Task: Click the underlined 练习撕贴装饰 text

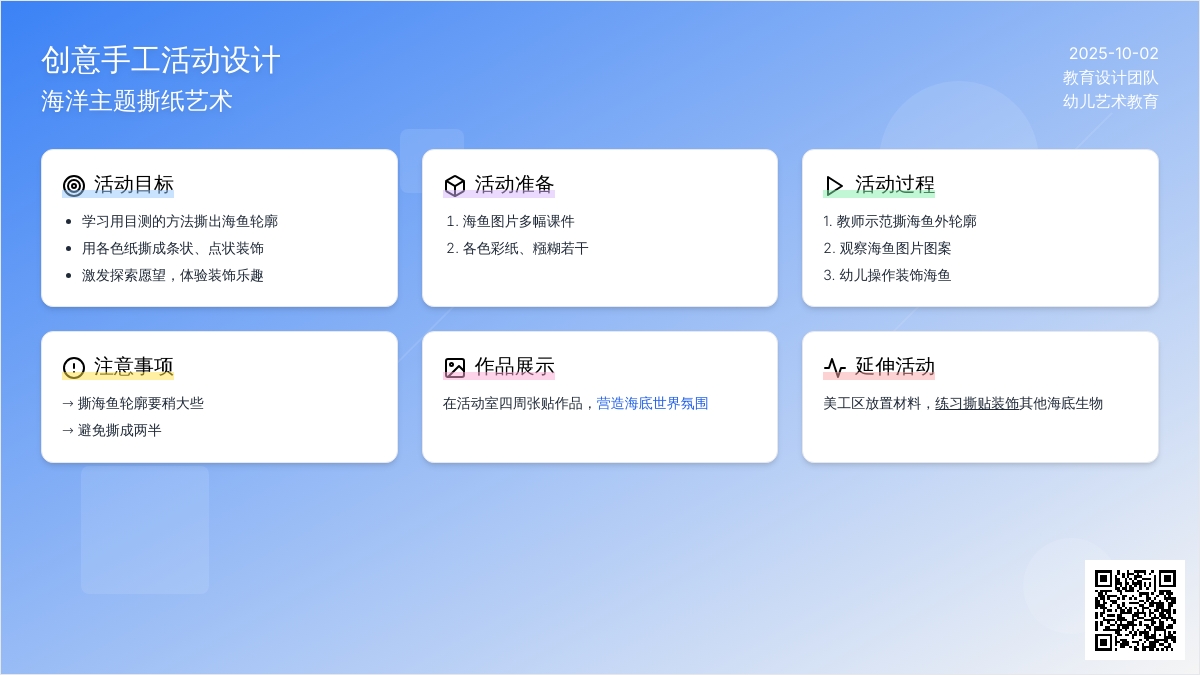Action: point(976,403)
